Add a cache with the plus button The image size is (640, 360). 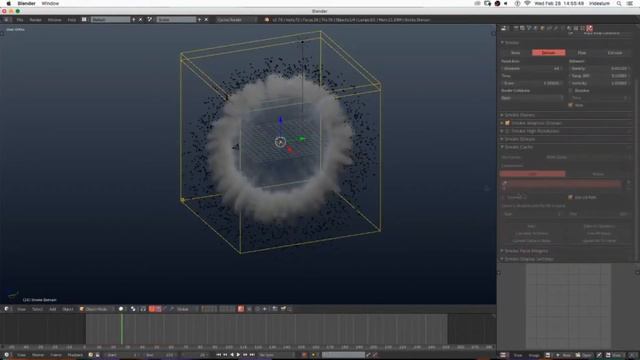coord(629,182)
